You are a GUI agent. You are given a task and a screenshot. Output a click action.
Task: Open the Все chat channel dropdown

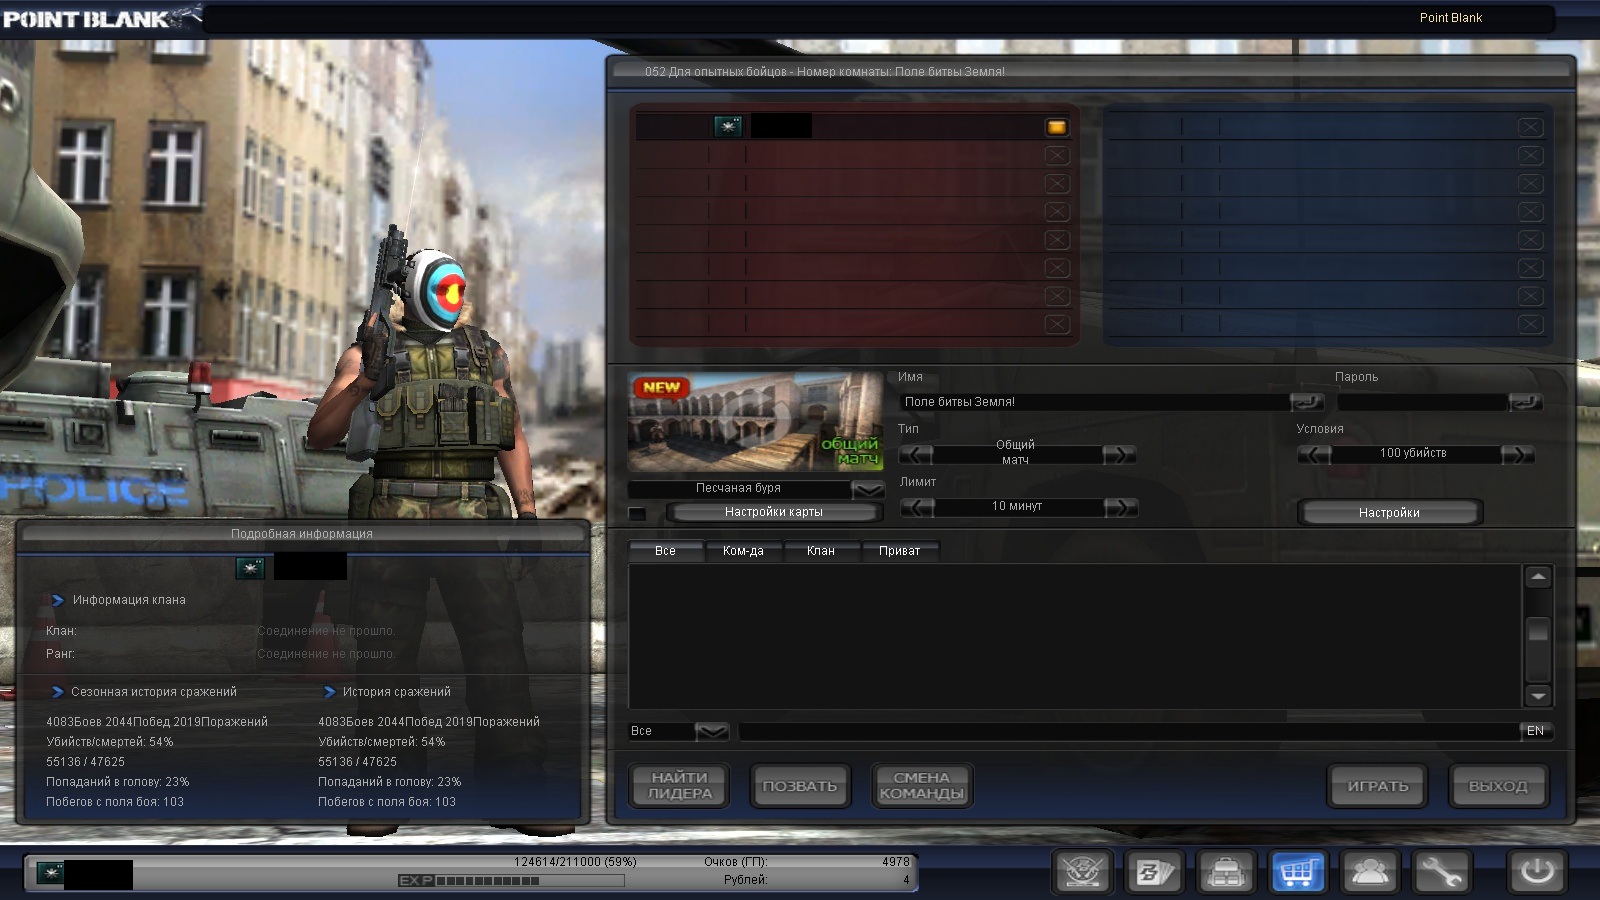[x=711, y=732]
